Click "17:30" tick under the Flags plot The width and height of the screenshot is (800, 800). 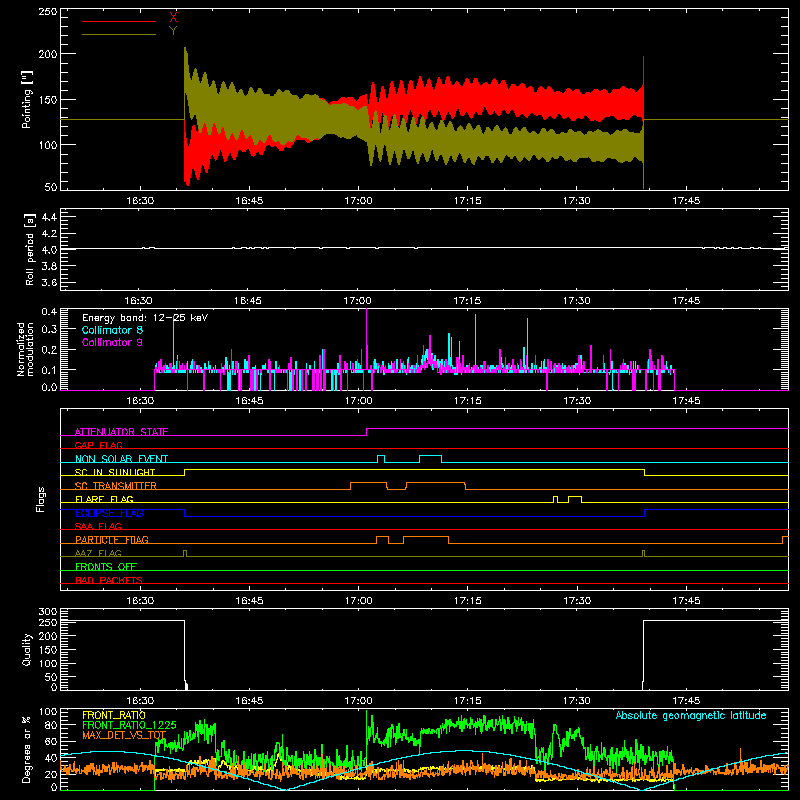coord(577,601)
